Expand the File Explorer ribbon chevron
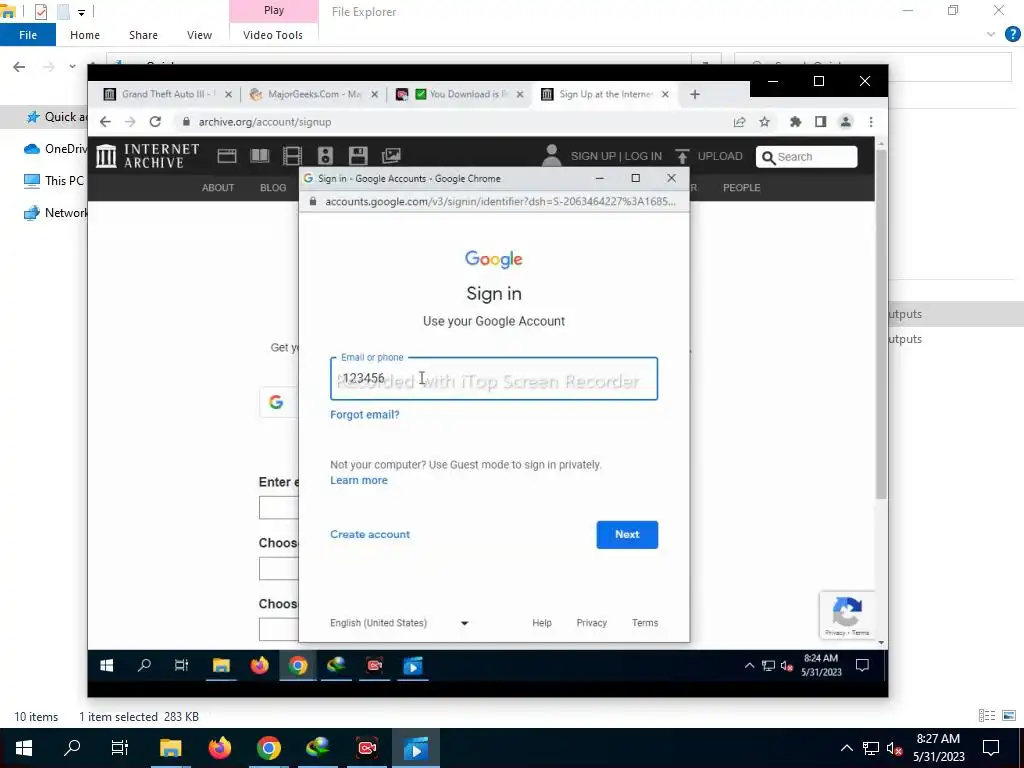 991,35
